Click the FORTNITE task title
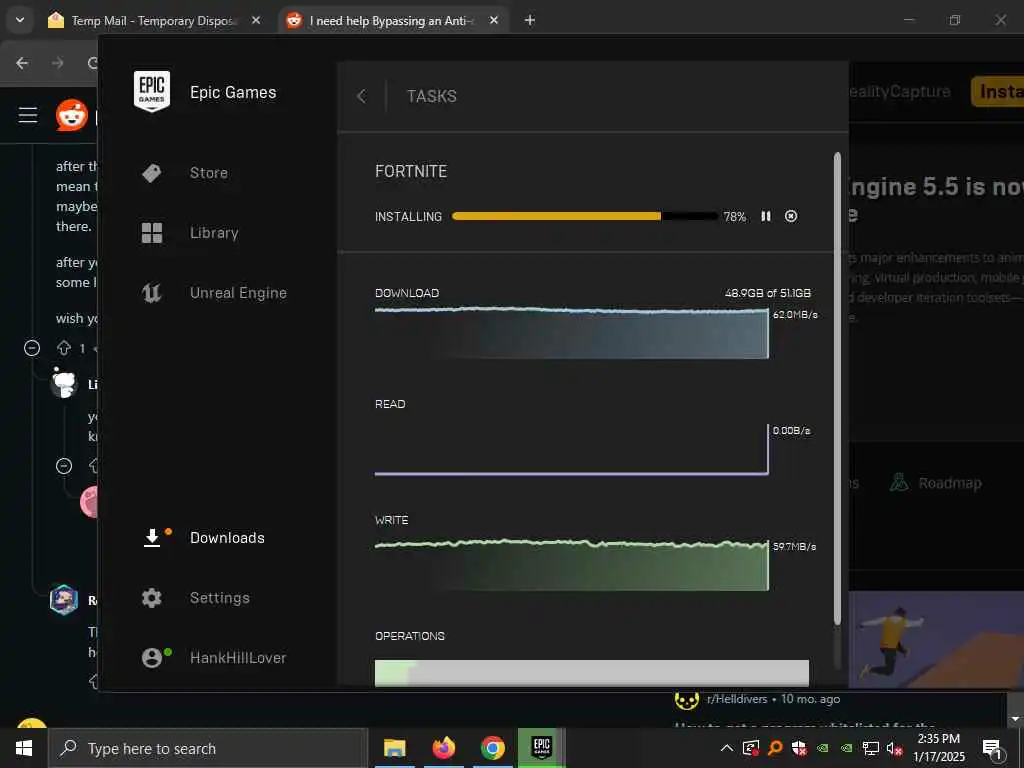The image size is (1024, 768). tap(411, 172)
